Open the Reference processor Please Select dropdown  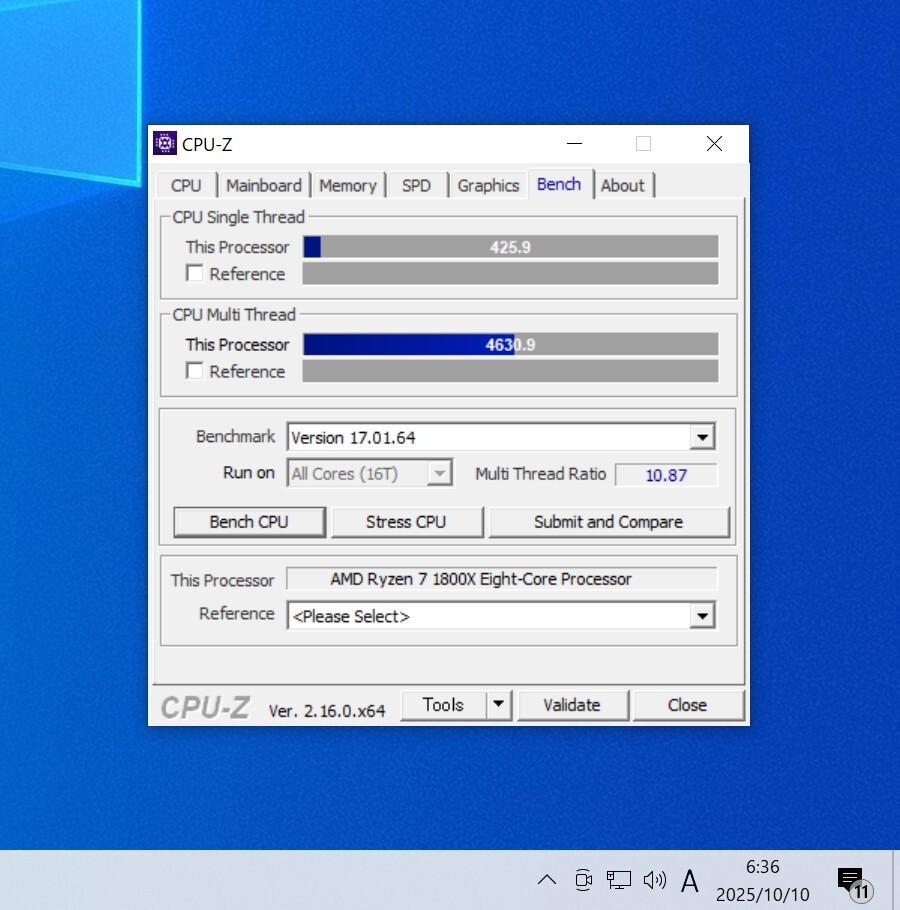point(702,616)
